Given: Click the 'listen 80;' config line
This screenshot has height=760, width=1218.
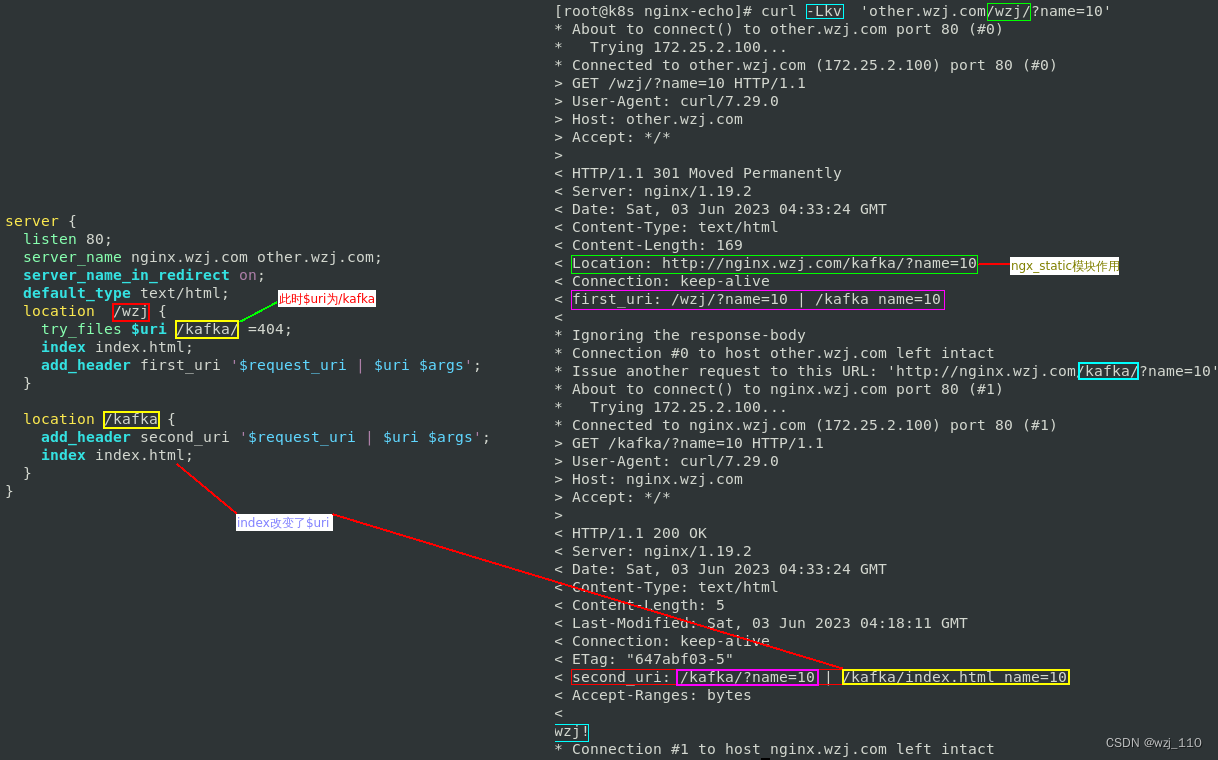Looking at the screenshot, I should click(68, 239).
